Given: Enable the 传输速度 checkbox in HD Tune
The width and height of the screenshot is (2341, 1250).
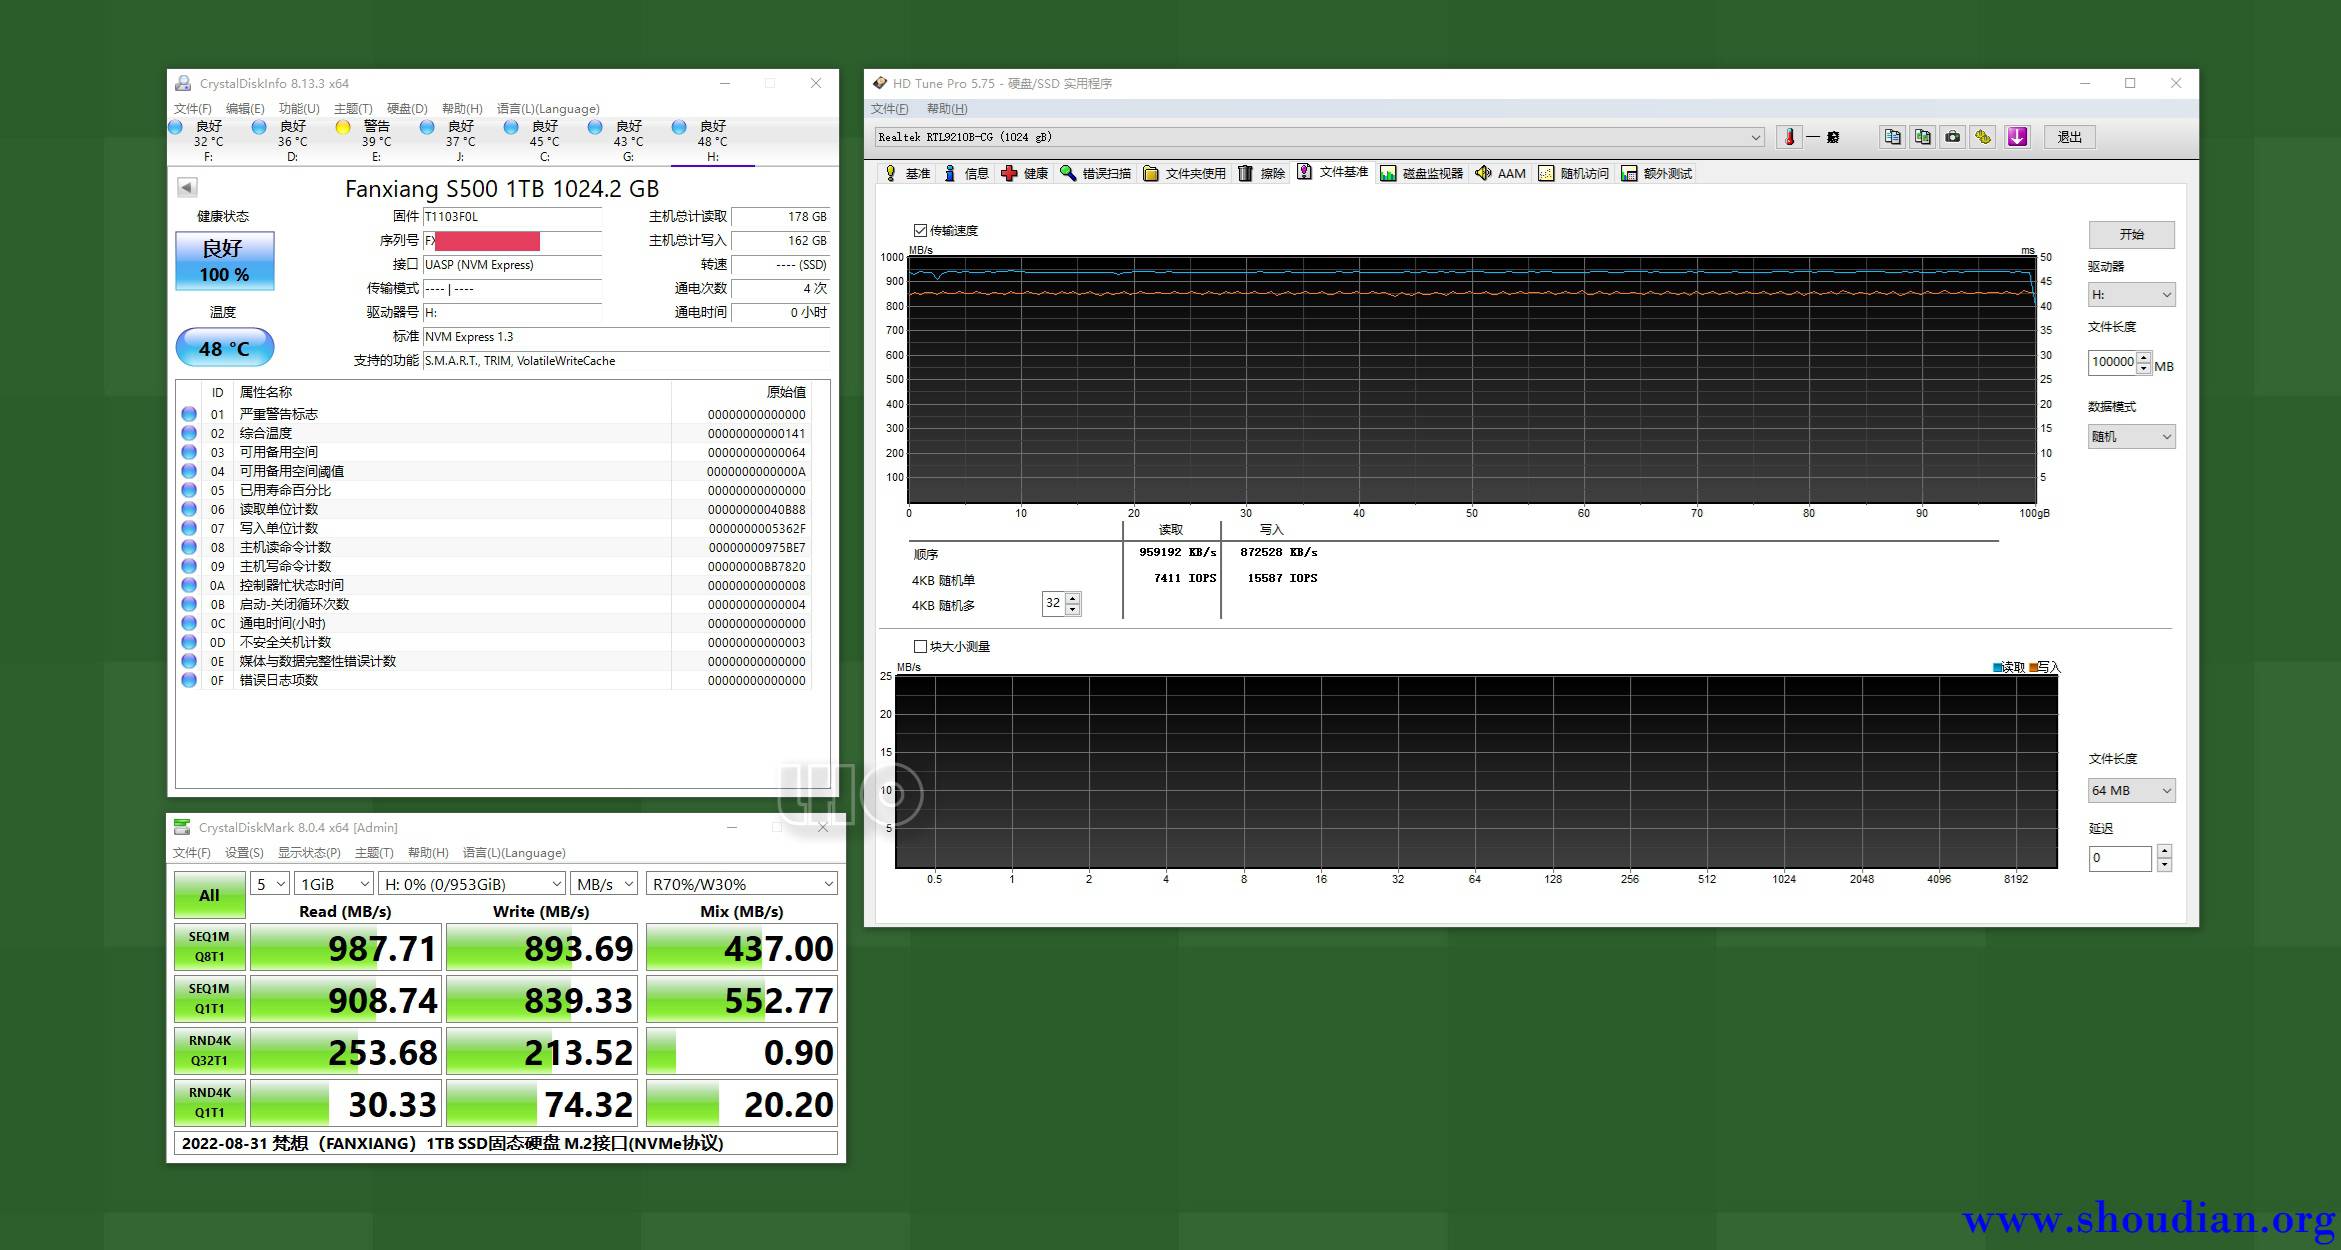Looking at the screenshot, I should tap(920, 230).
